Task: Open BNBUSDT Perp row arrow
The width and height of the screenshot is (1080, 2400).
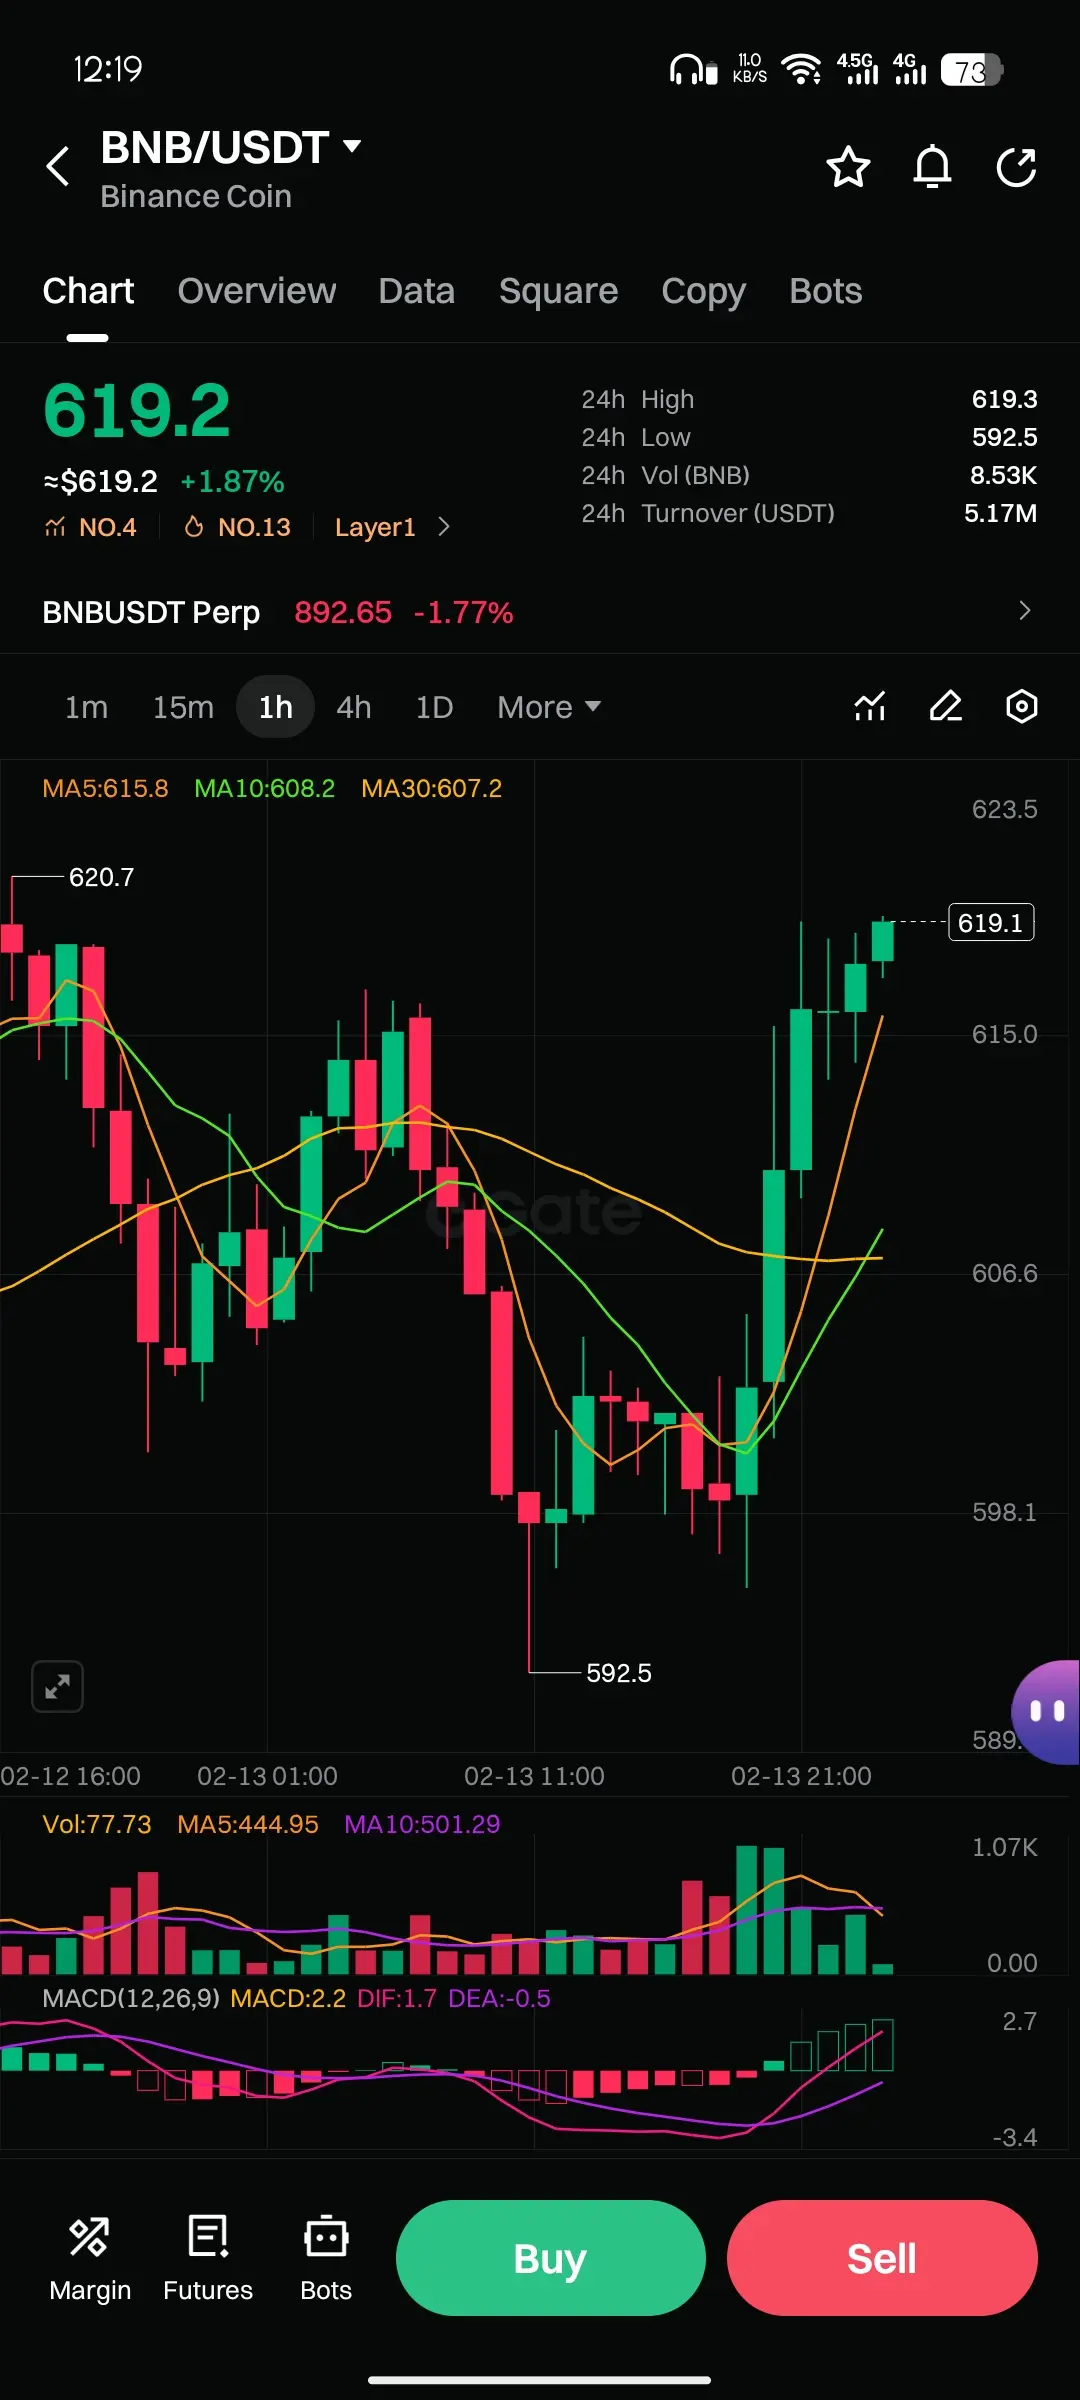Action: [x=1024, y=611]
